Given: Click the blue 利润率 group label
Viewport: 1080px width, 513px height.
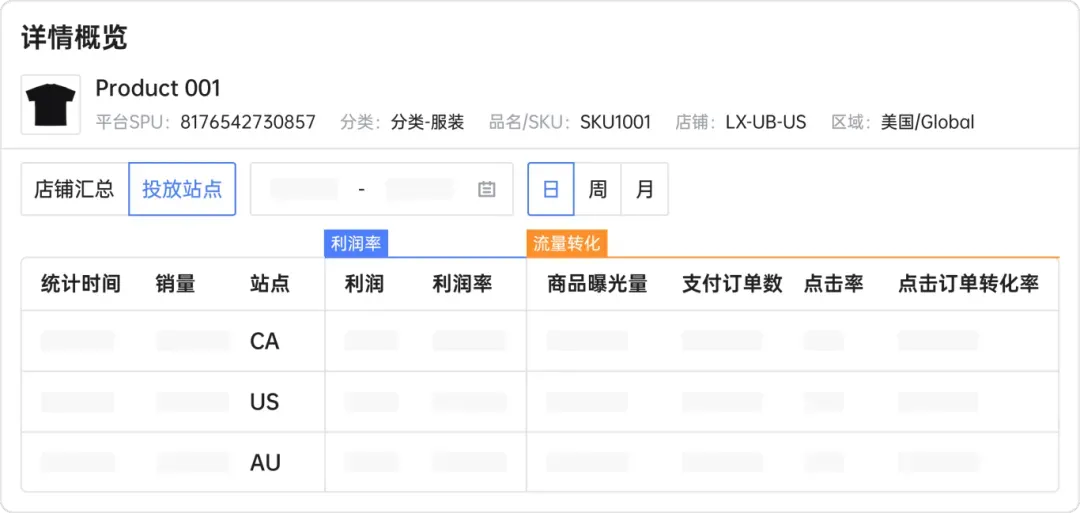Looking at the screenshot, I should 356,244.
